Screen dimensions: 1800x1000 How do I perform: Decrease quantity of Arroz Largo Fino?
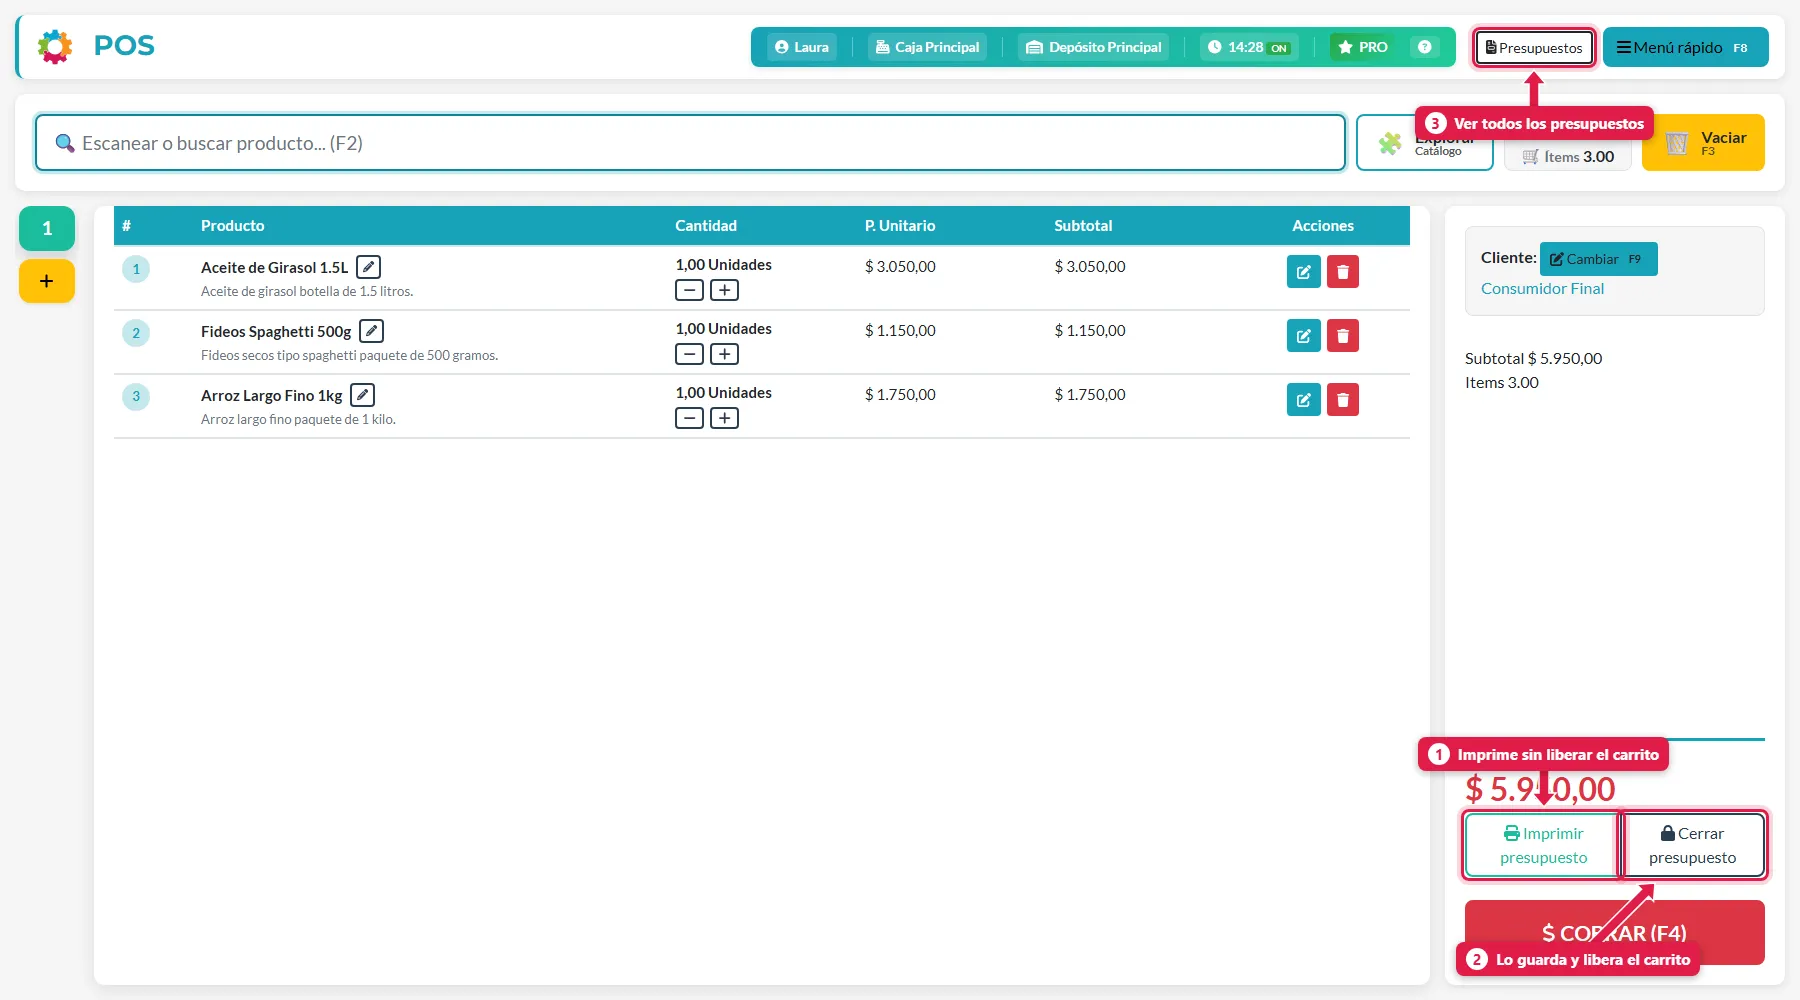point(689,418)
